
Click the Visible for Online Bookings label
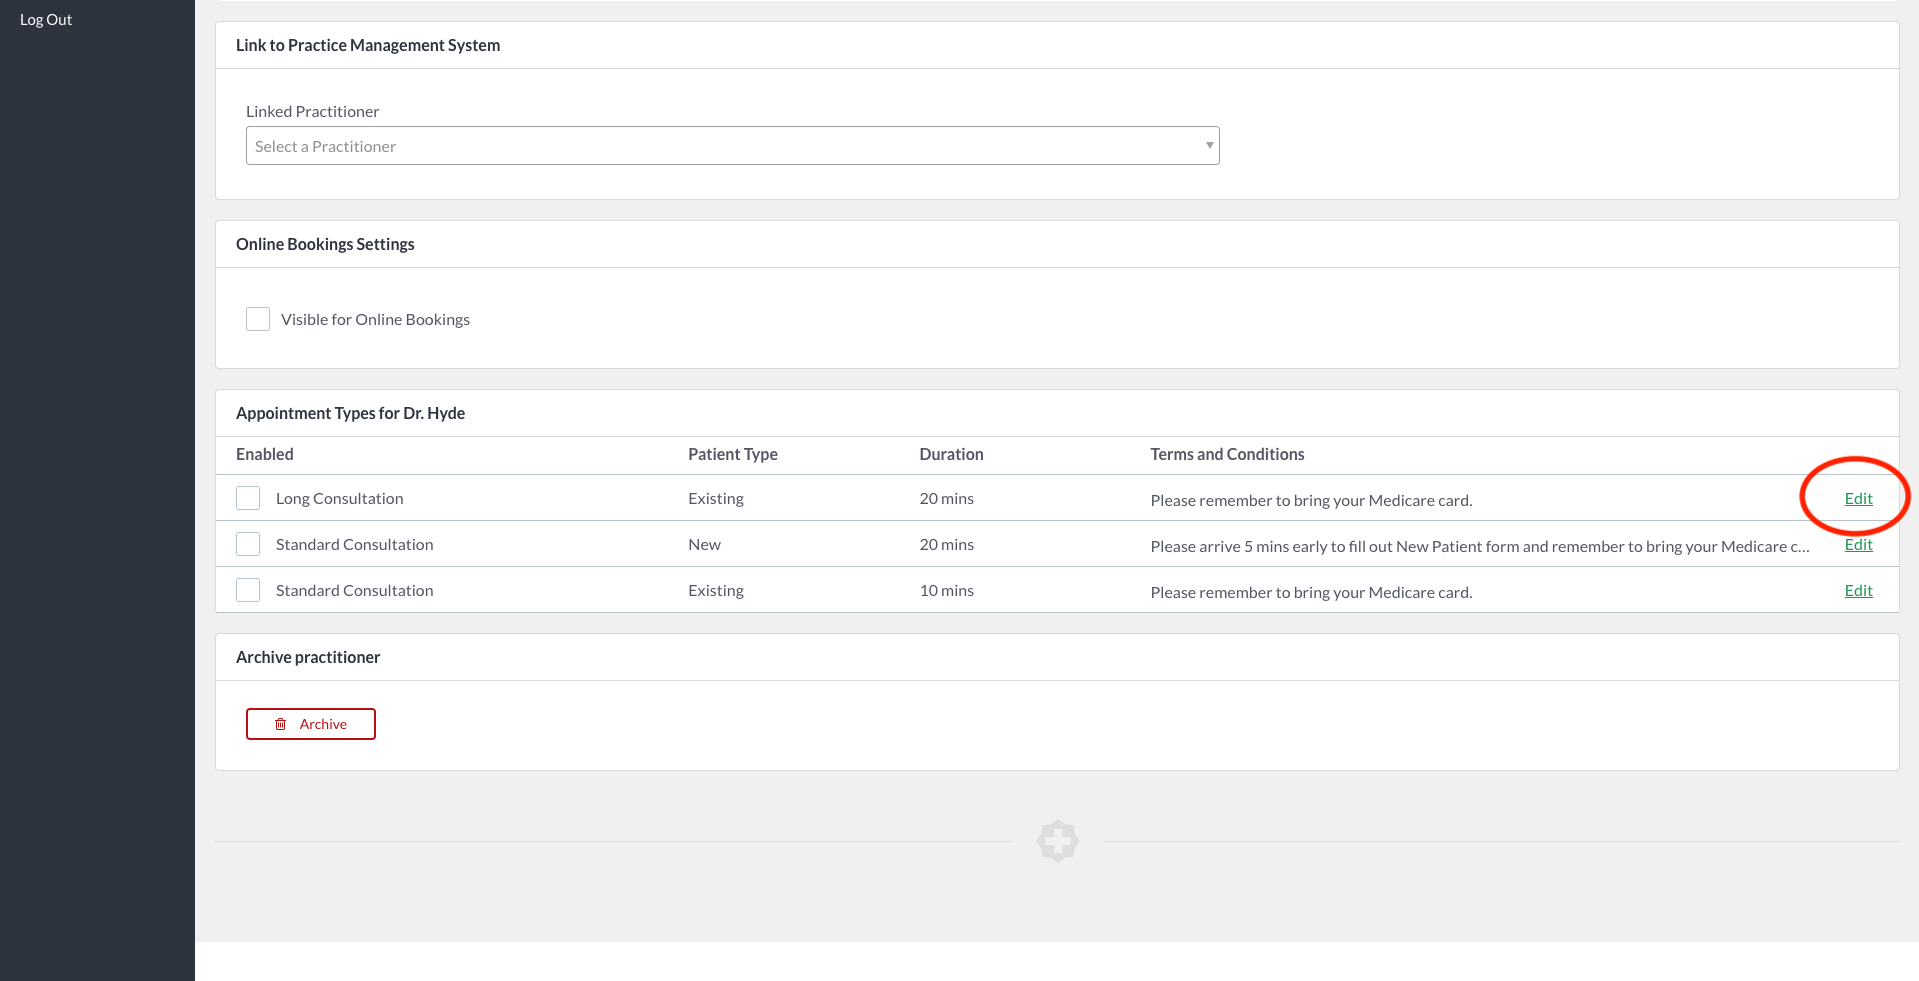(375, 319)
